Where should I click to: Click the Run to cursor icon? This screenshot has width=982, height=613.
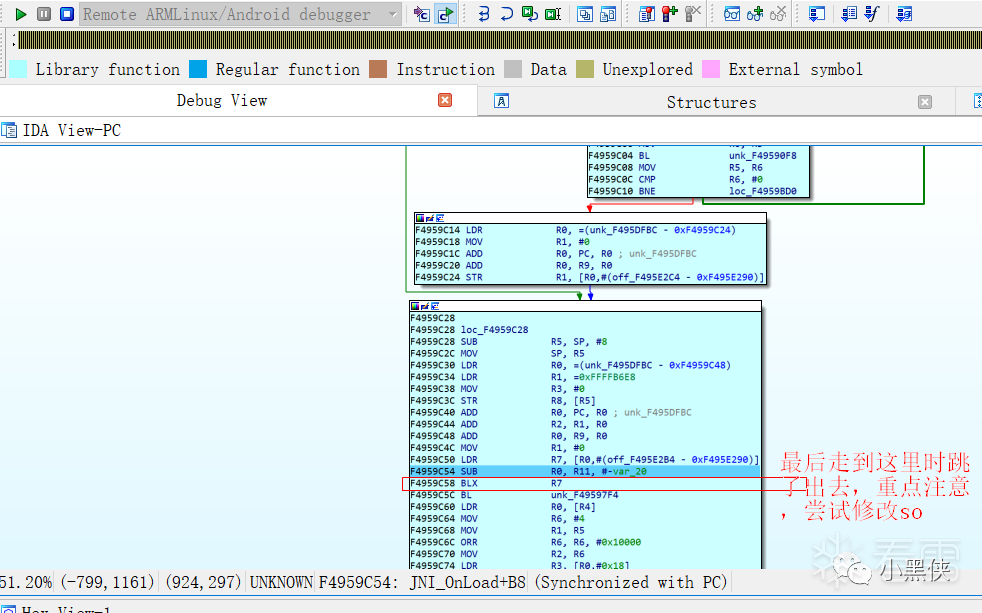553,14
